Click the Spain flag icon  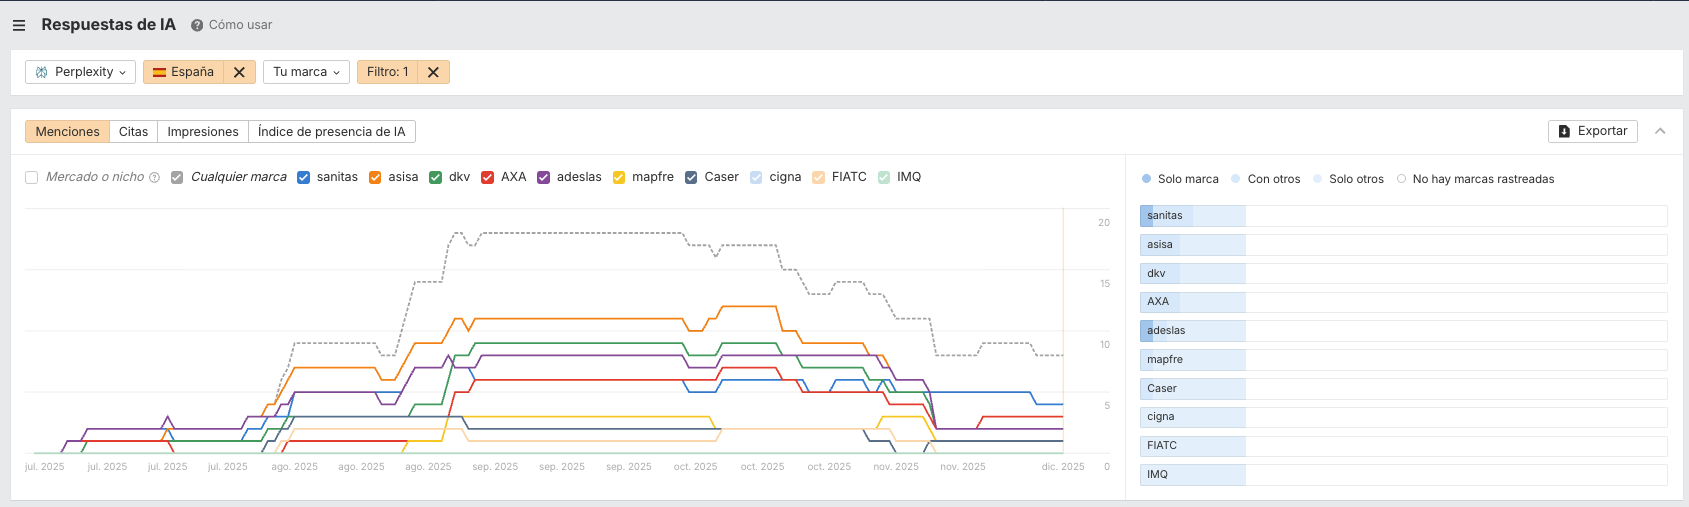tap(159, 72)
